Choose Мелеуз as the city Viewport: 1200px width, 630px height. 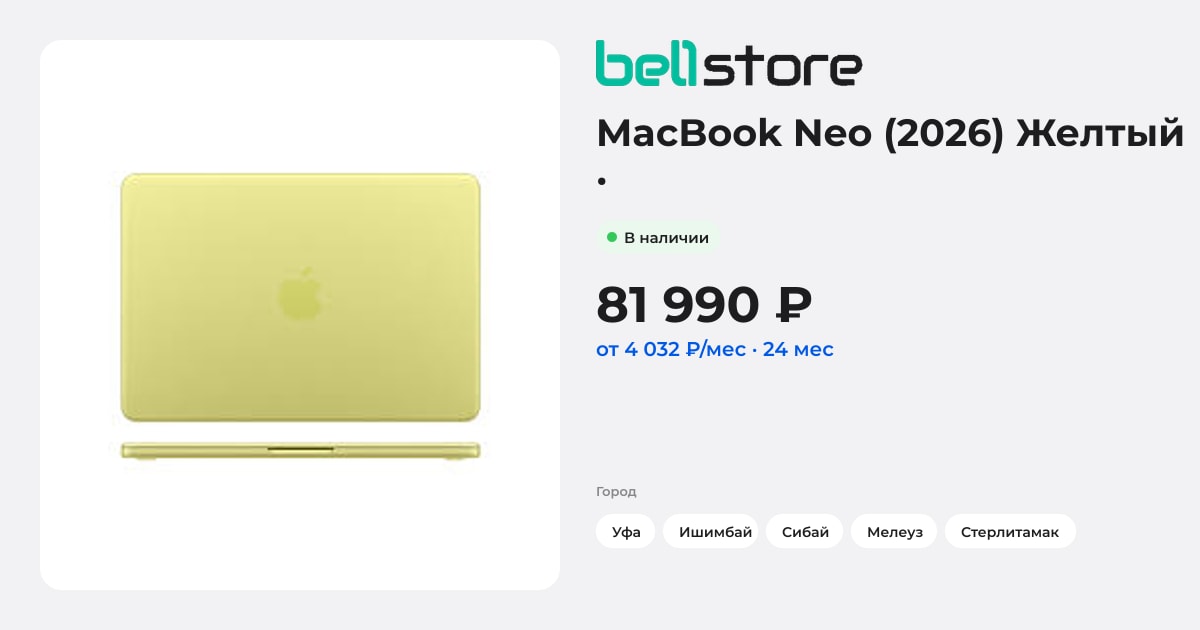click(895, 532)
